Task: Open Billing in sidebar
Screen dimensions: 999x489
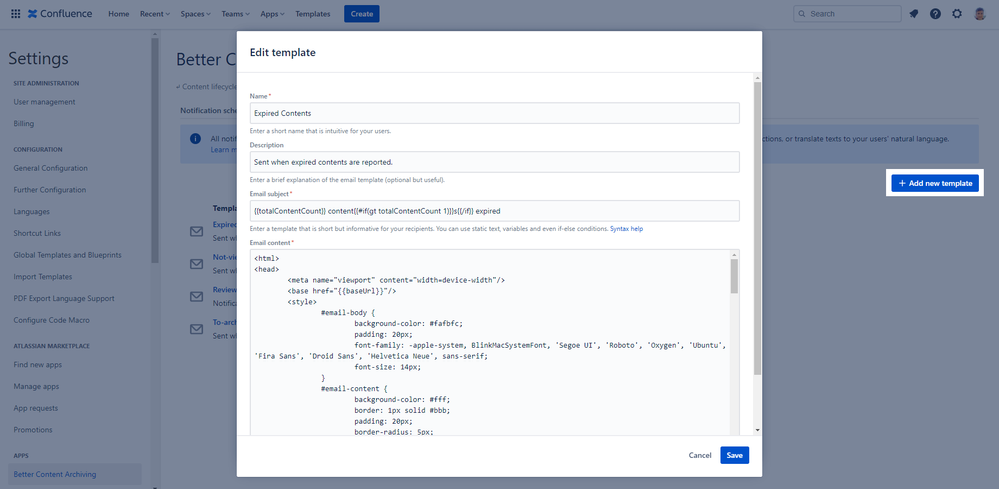Action: pos(24,124)
